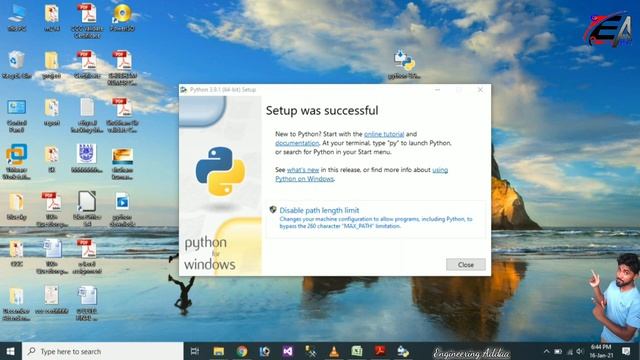Open Adobe Acrobat from the taskbar

[380, 351]
